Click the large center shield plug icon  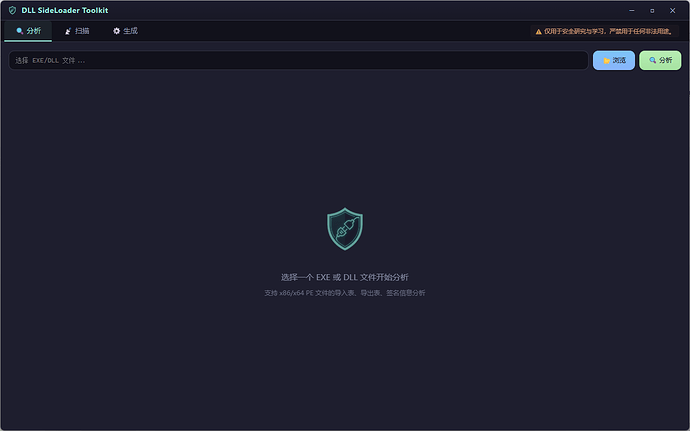coord(345,228)
